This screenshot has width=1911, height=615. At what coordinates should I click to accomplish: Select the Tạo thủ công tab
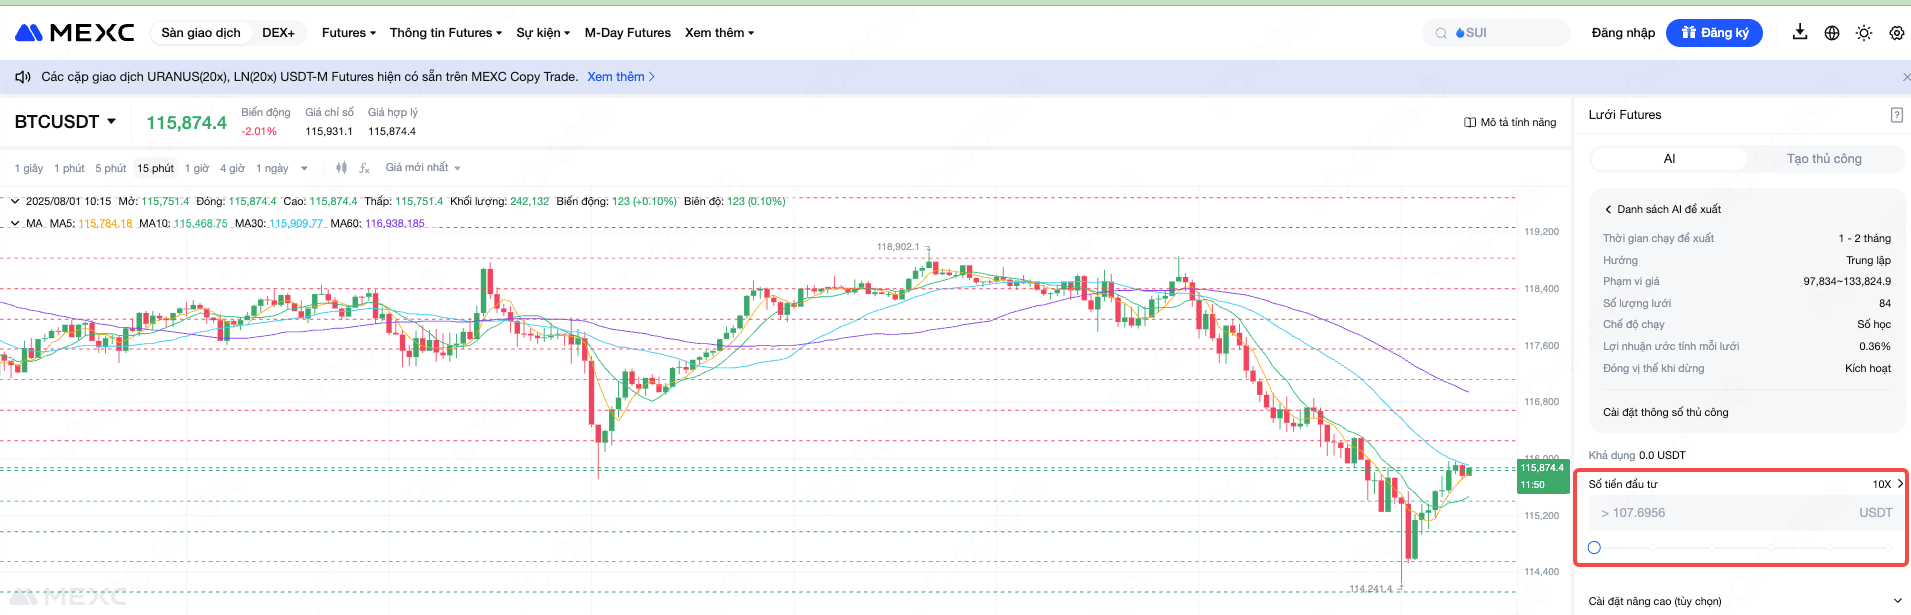[x=1824, y=159]
